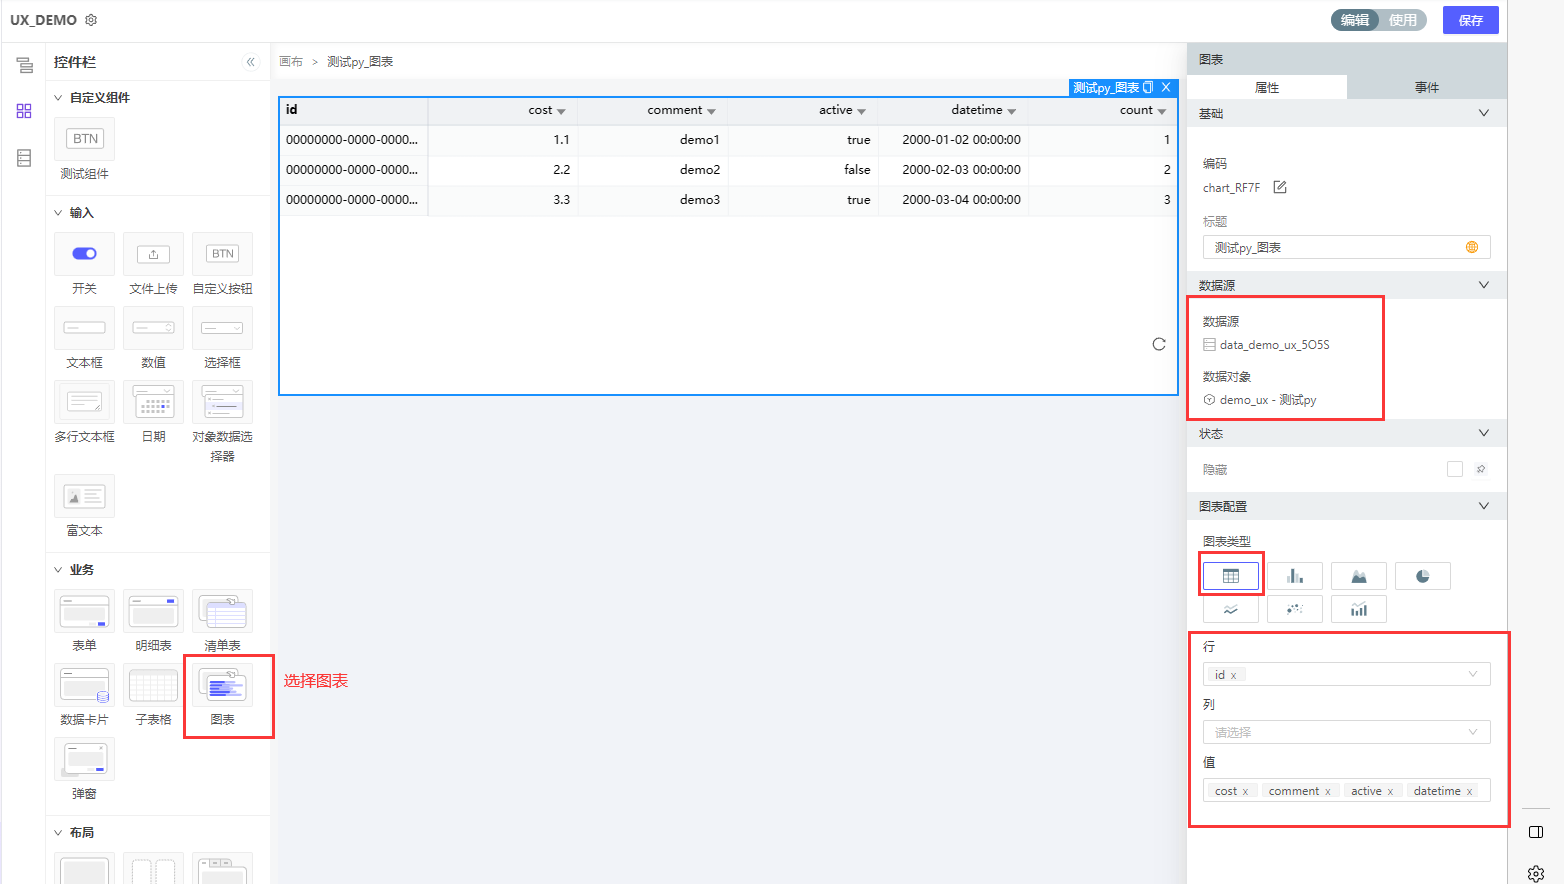
Task: Click the edit icon beside chart_RF7F code
Action: [1279, 187]
